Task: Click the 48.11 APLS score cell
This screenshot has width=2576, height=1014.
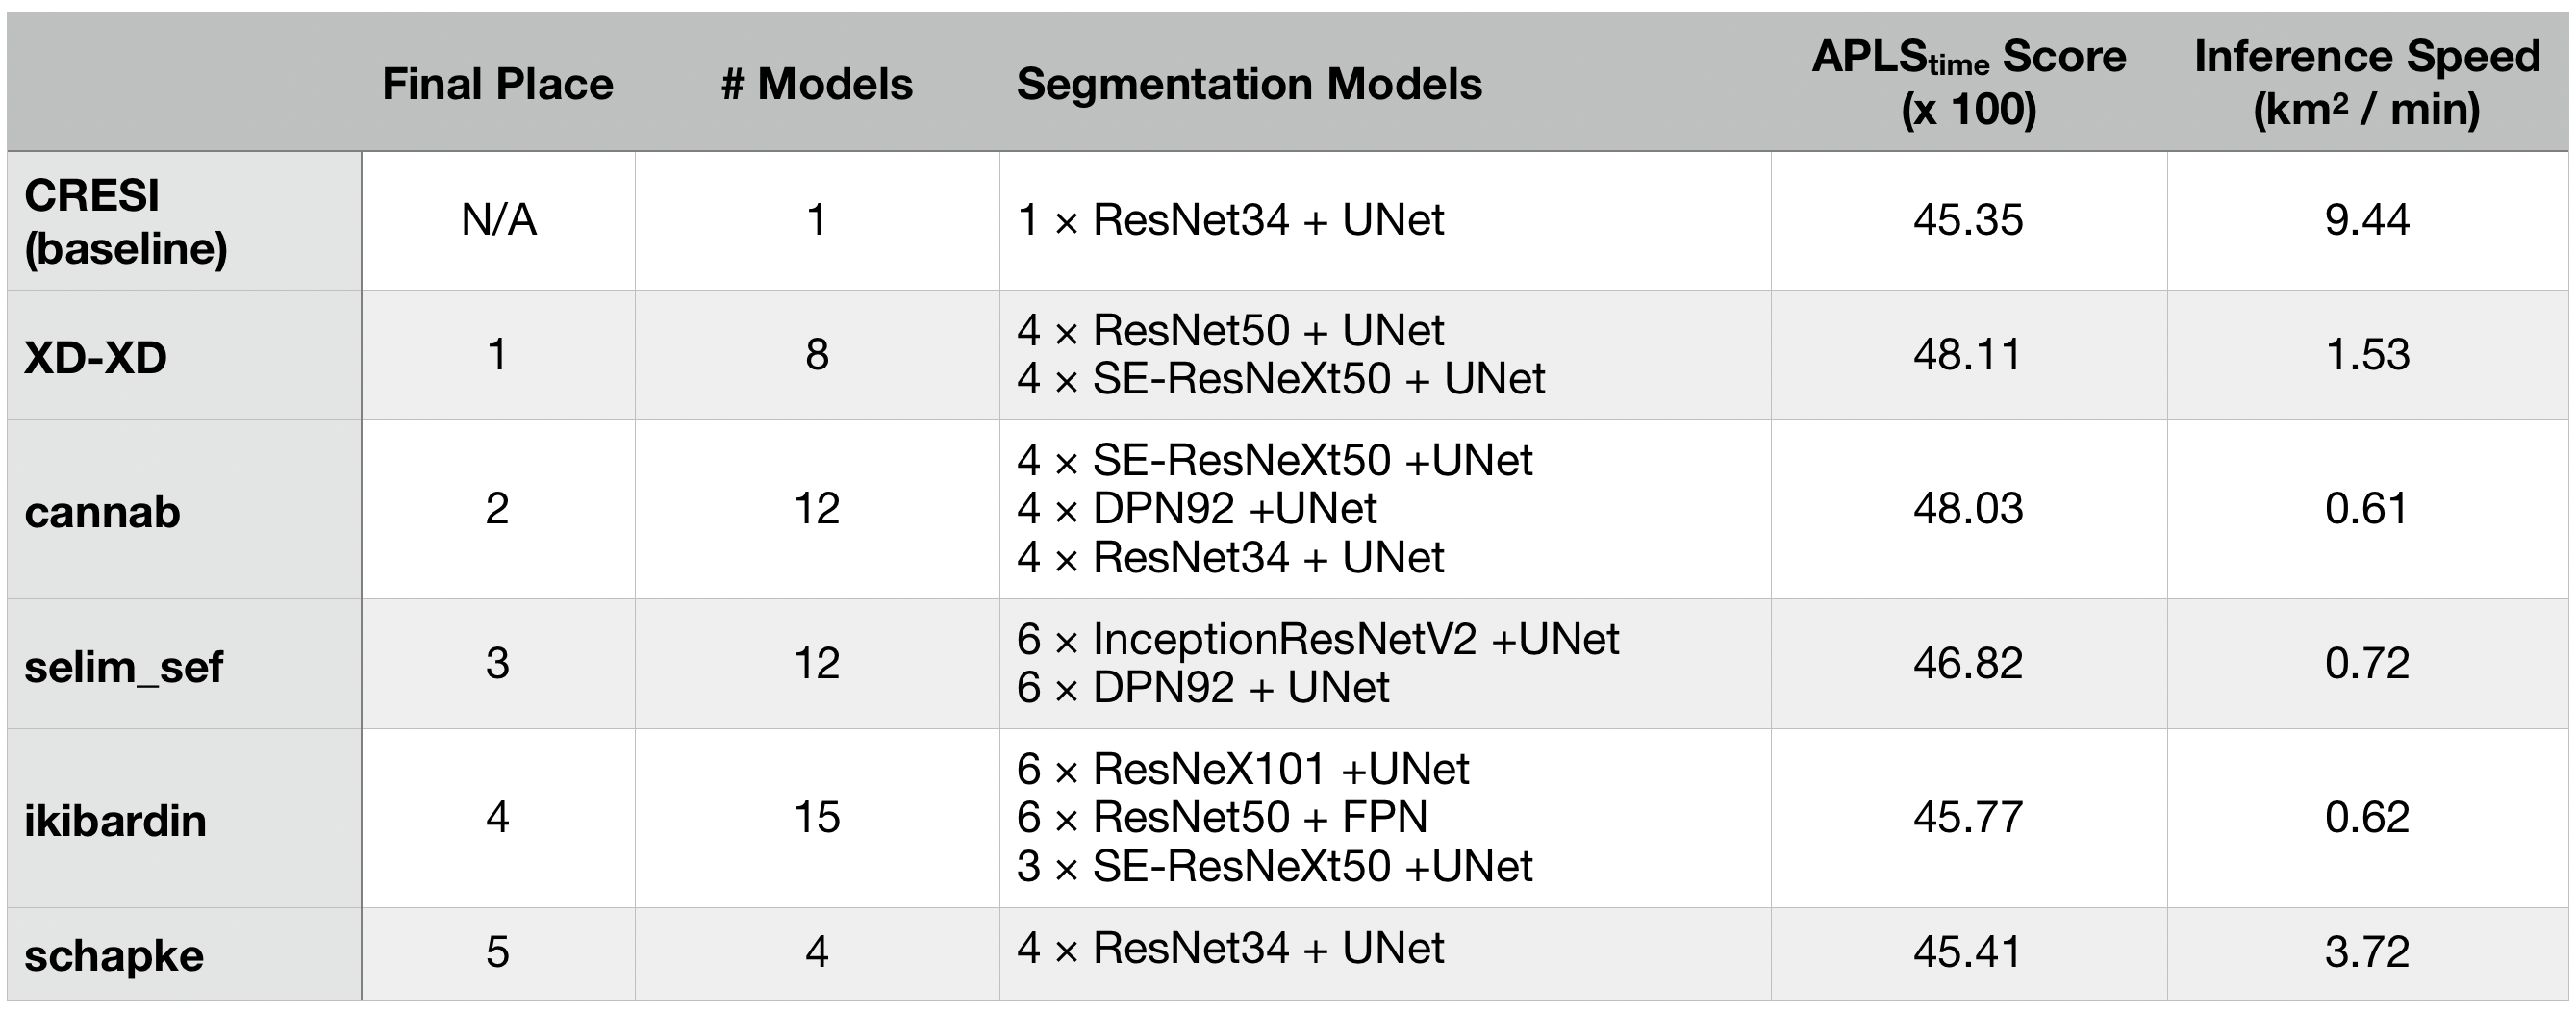Action: coord(1967,355)
